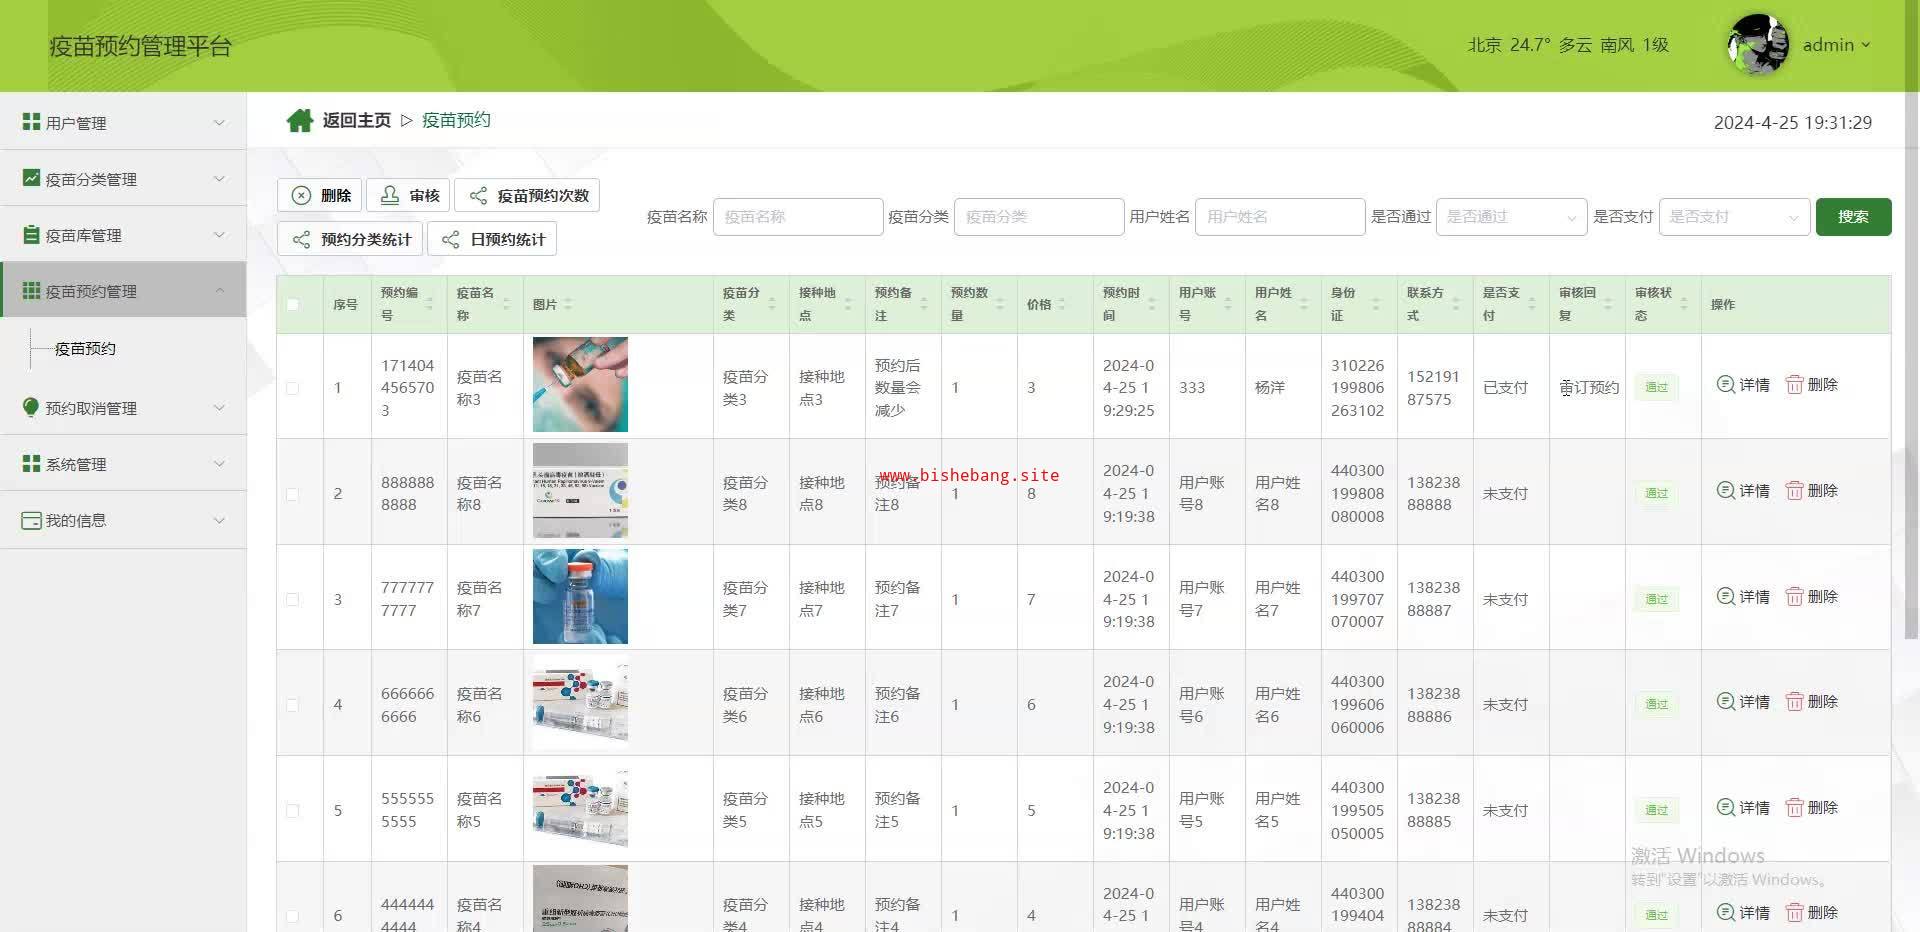Click the 审核 button
The height and width of the screenshot is (932, 1920).
point(409,196)
